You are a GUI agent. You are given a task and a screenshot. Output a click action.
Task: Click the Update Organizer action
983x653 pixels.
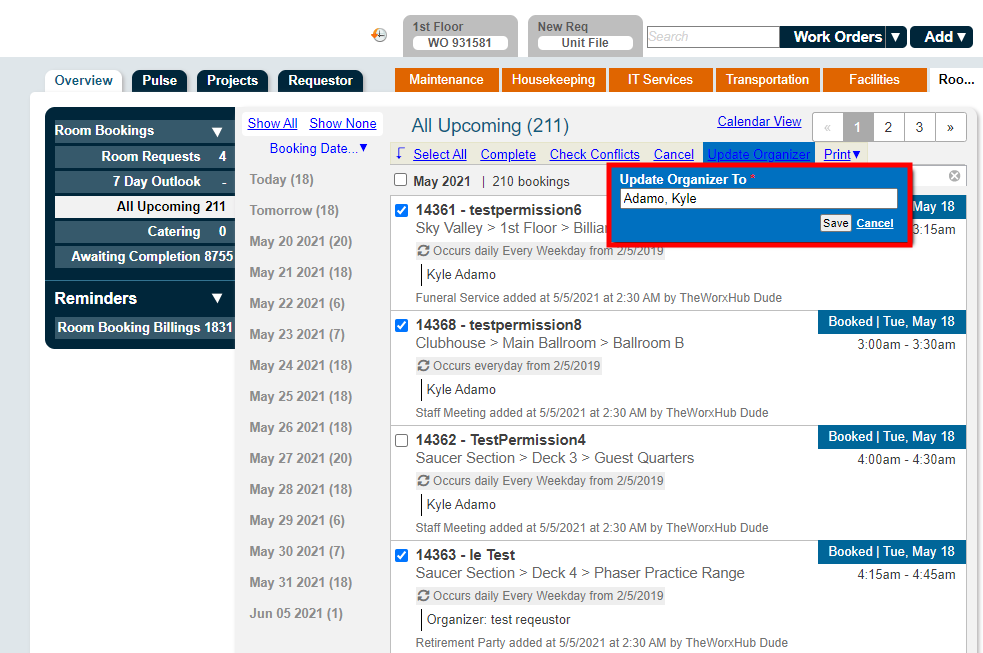tap(759, 154)
